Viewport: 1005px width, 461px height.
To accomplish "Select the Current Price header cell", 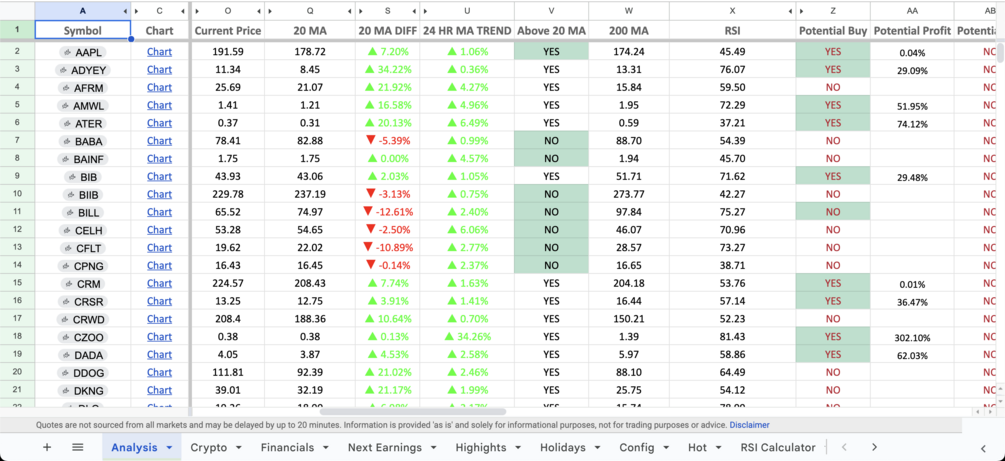I will [x=228, y=30].
